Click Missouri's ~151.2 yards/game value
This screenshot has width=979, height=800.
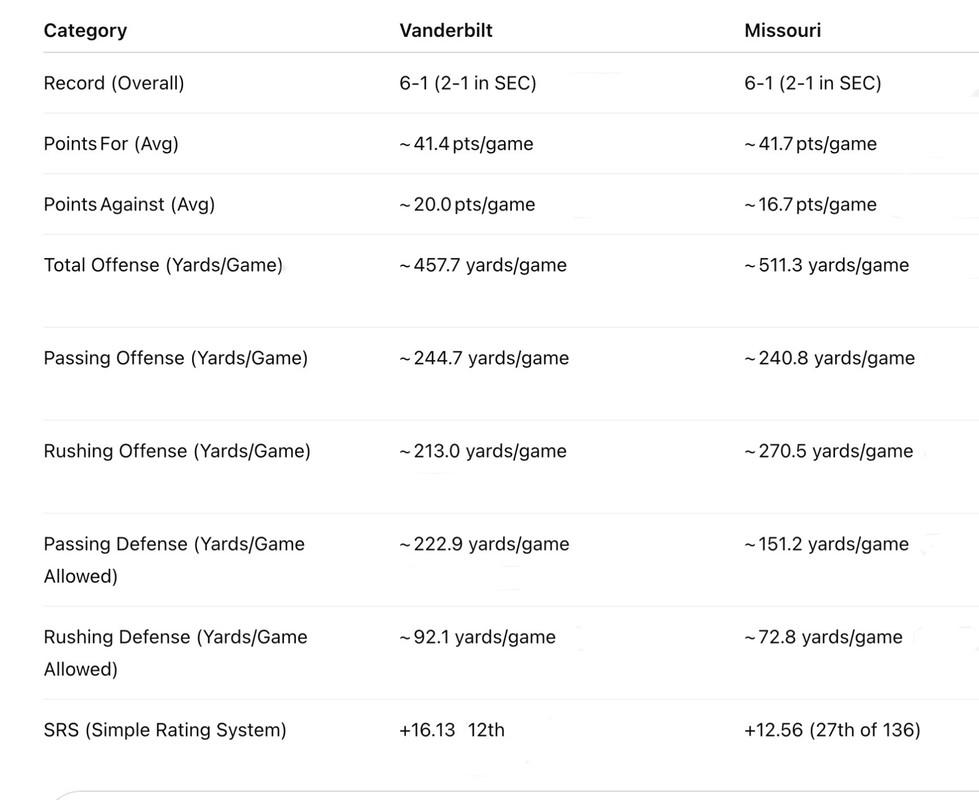click(x=826, y=544)
